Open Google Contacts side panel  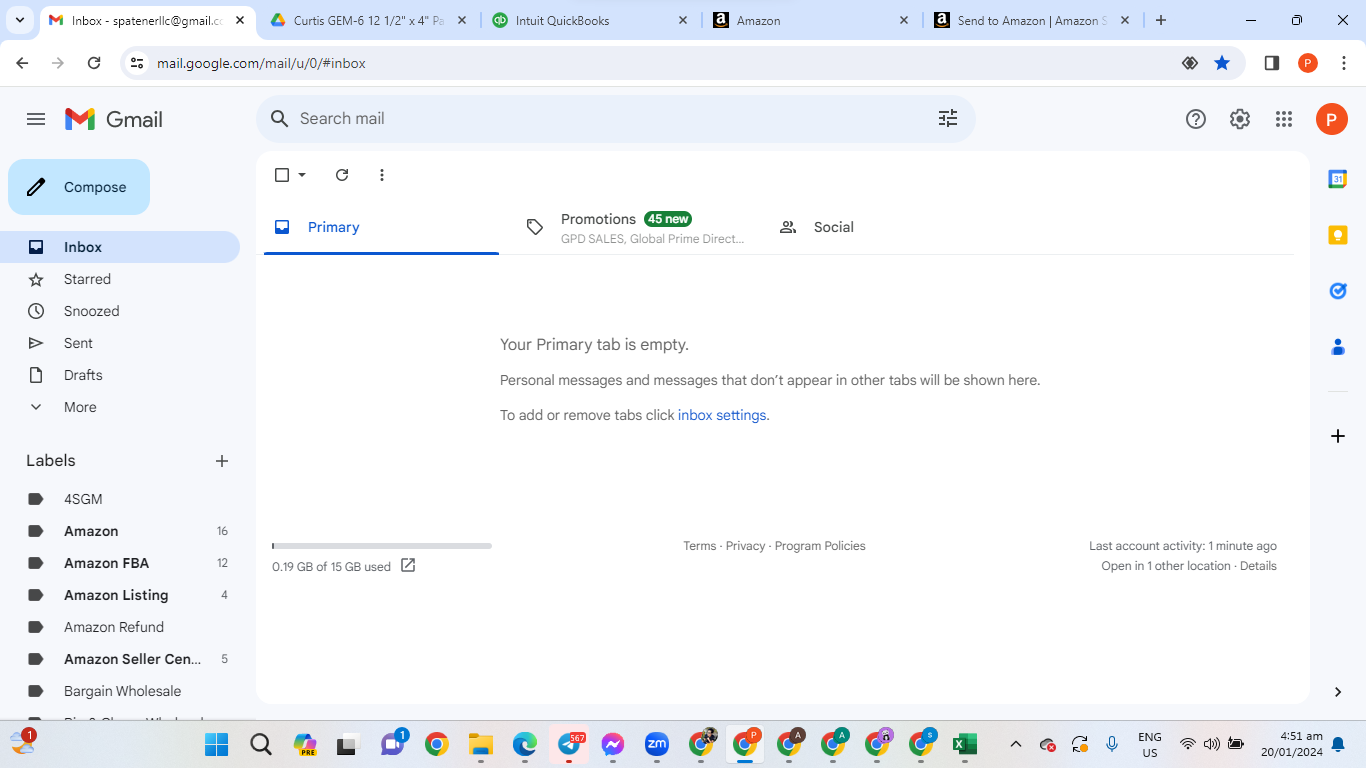click(x=1338, y=347)
